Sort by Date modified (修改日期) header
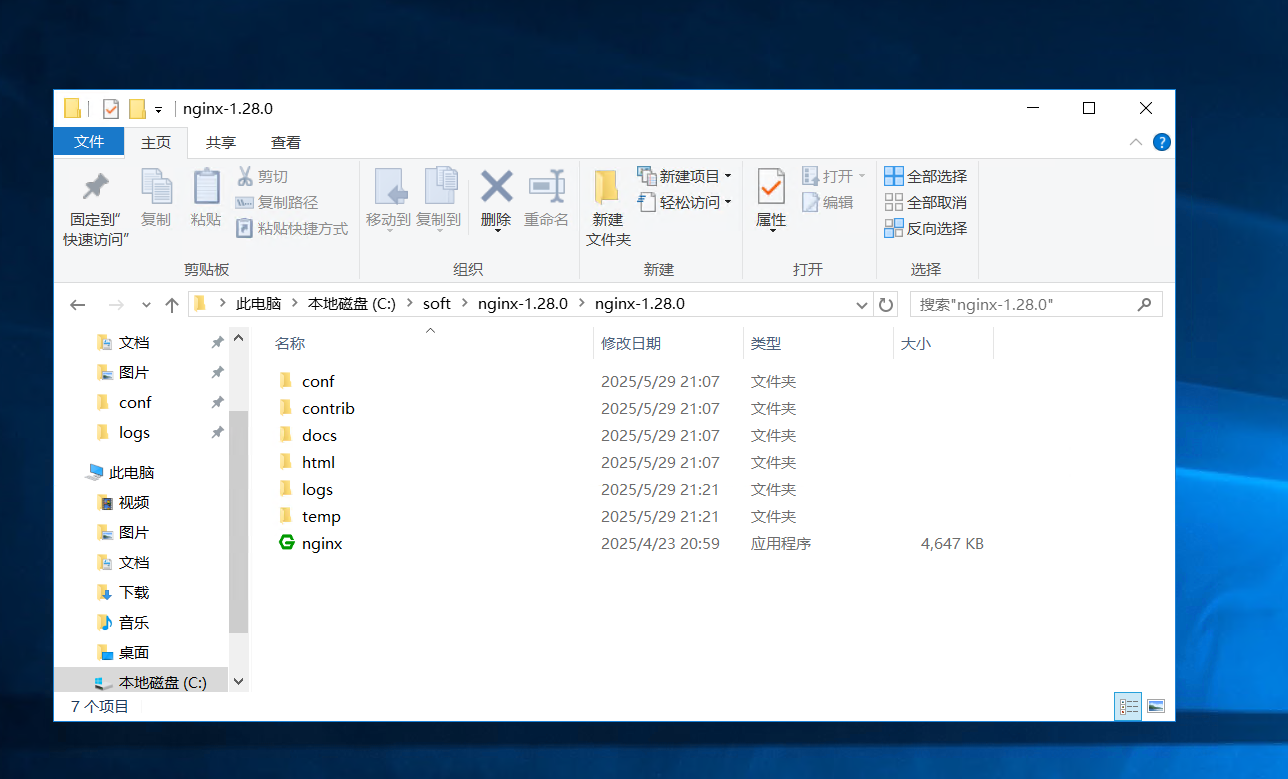The width and height of the screenshot is (1288, 779). click(631, 343)
